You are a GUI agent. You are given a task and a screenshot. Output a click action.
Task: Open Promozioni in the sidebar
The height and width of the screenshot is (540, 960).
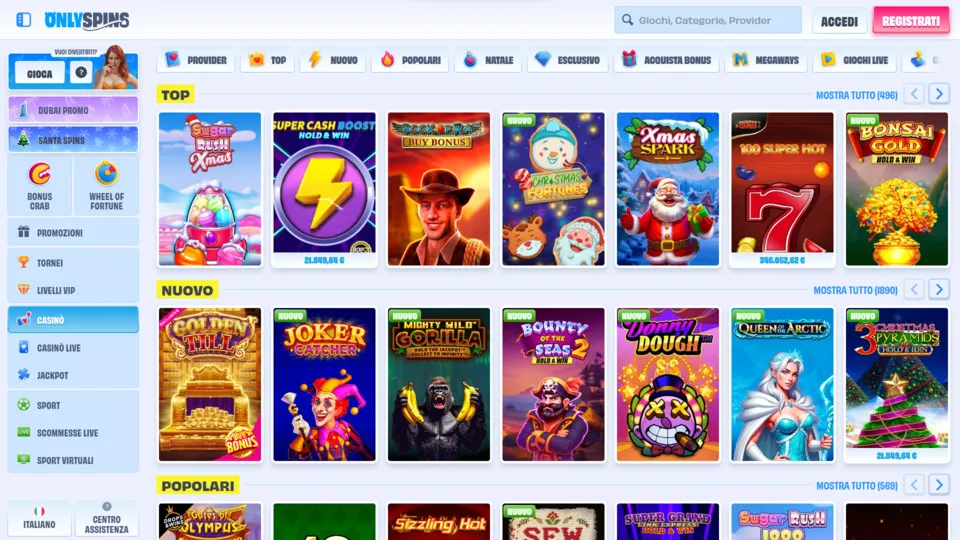tap(73, 233)
